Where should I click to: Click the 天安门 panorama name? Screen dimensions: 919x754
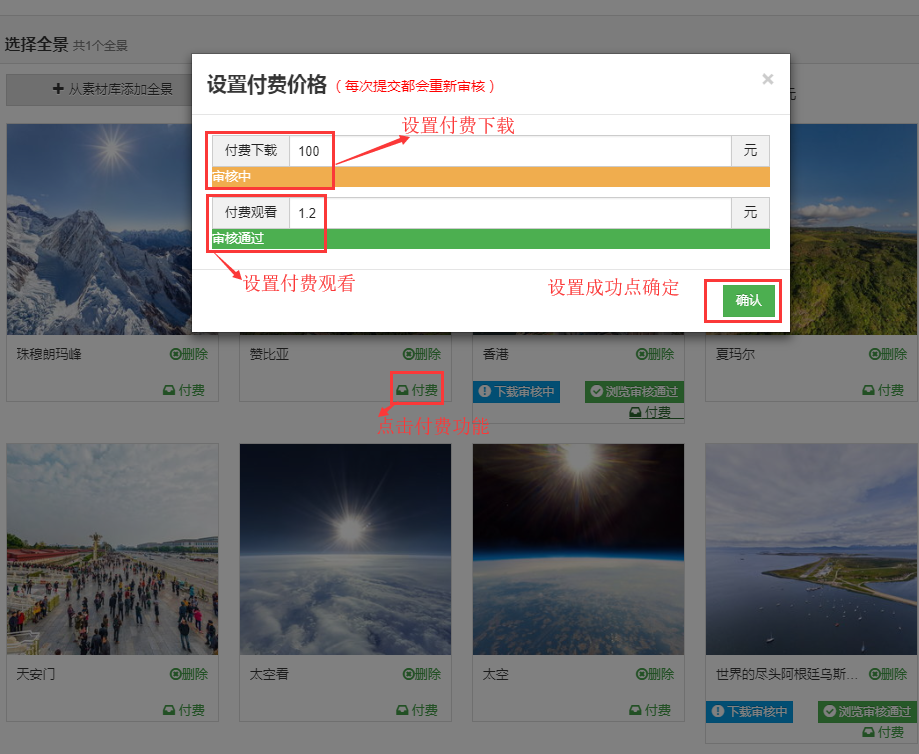tap(36, 674)
